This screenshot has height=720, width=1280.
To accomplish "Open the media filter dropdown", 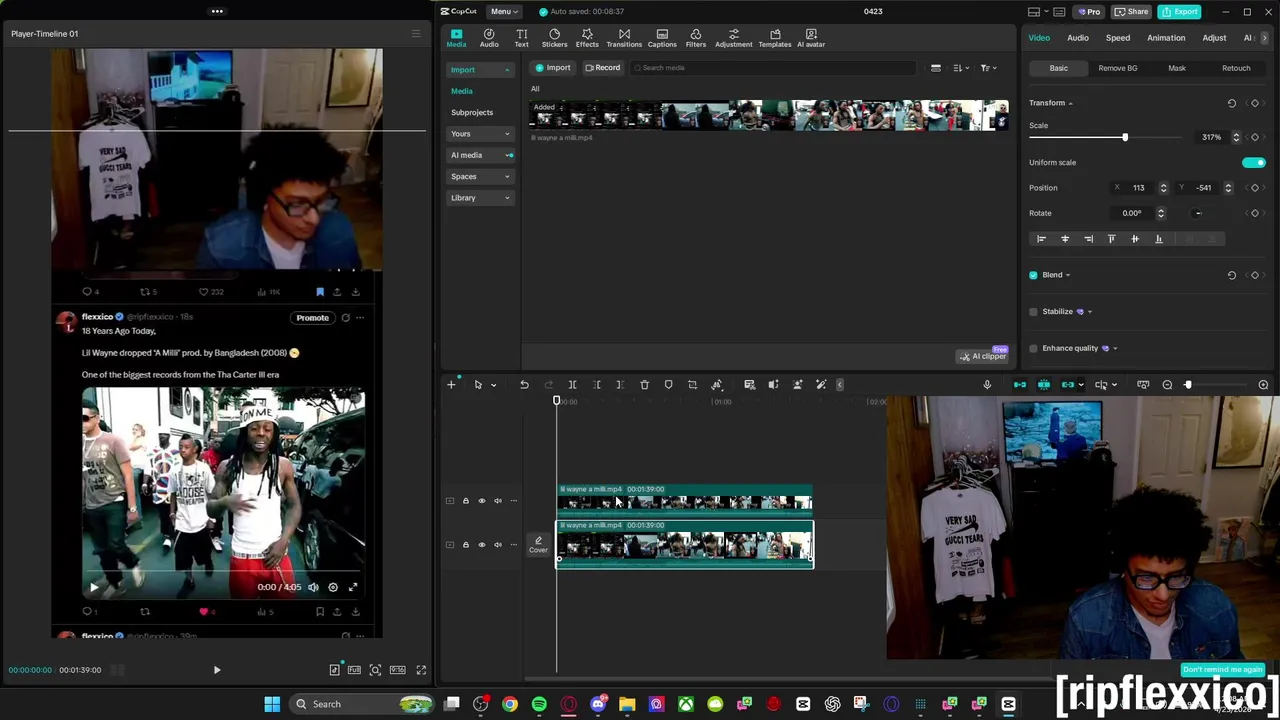I will click(988, 68).
